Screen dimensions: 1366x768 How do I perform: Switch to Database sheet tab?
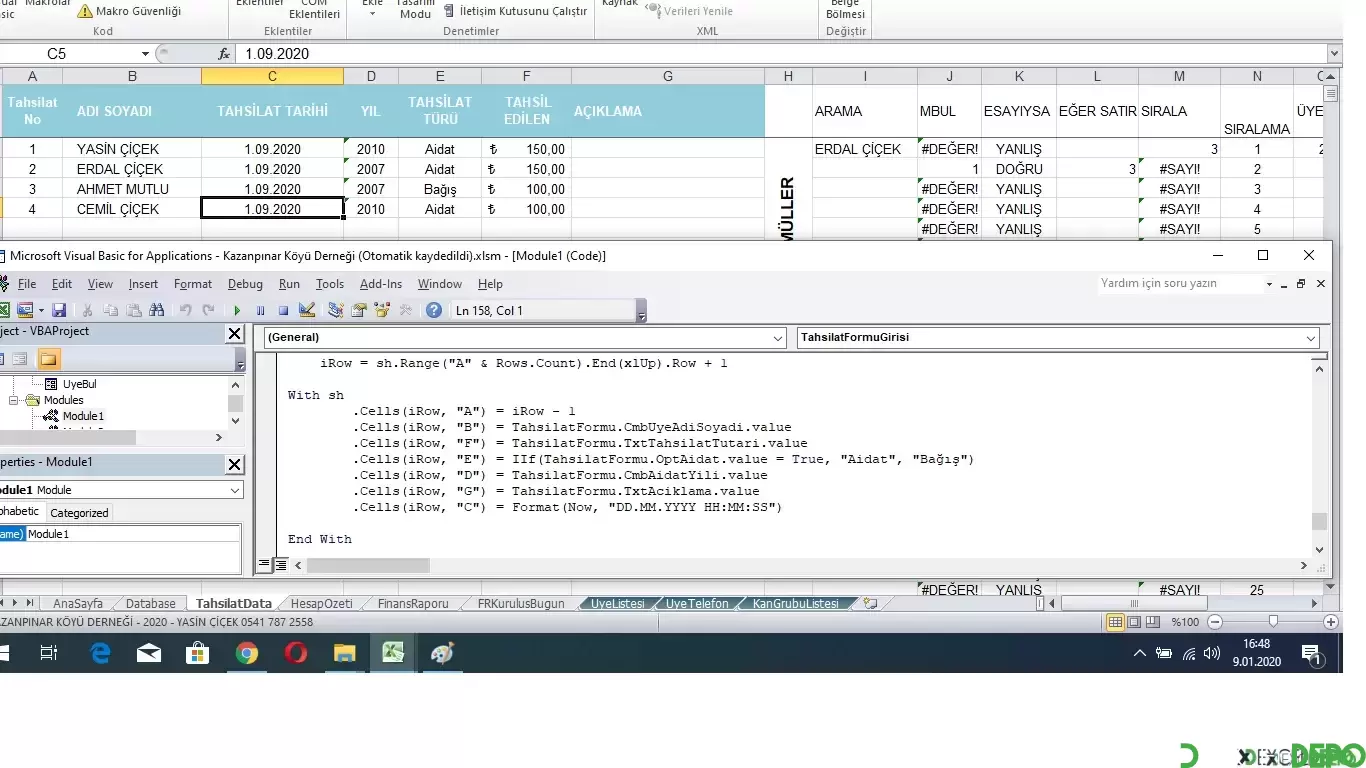pyautogui.click(x=151, y=603)
